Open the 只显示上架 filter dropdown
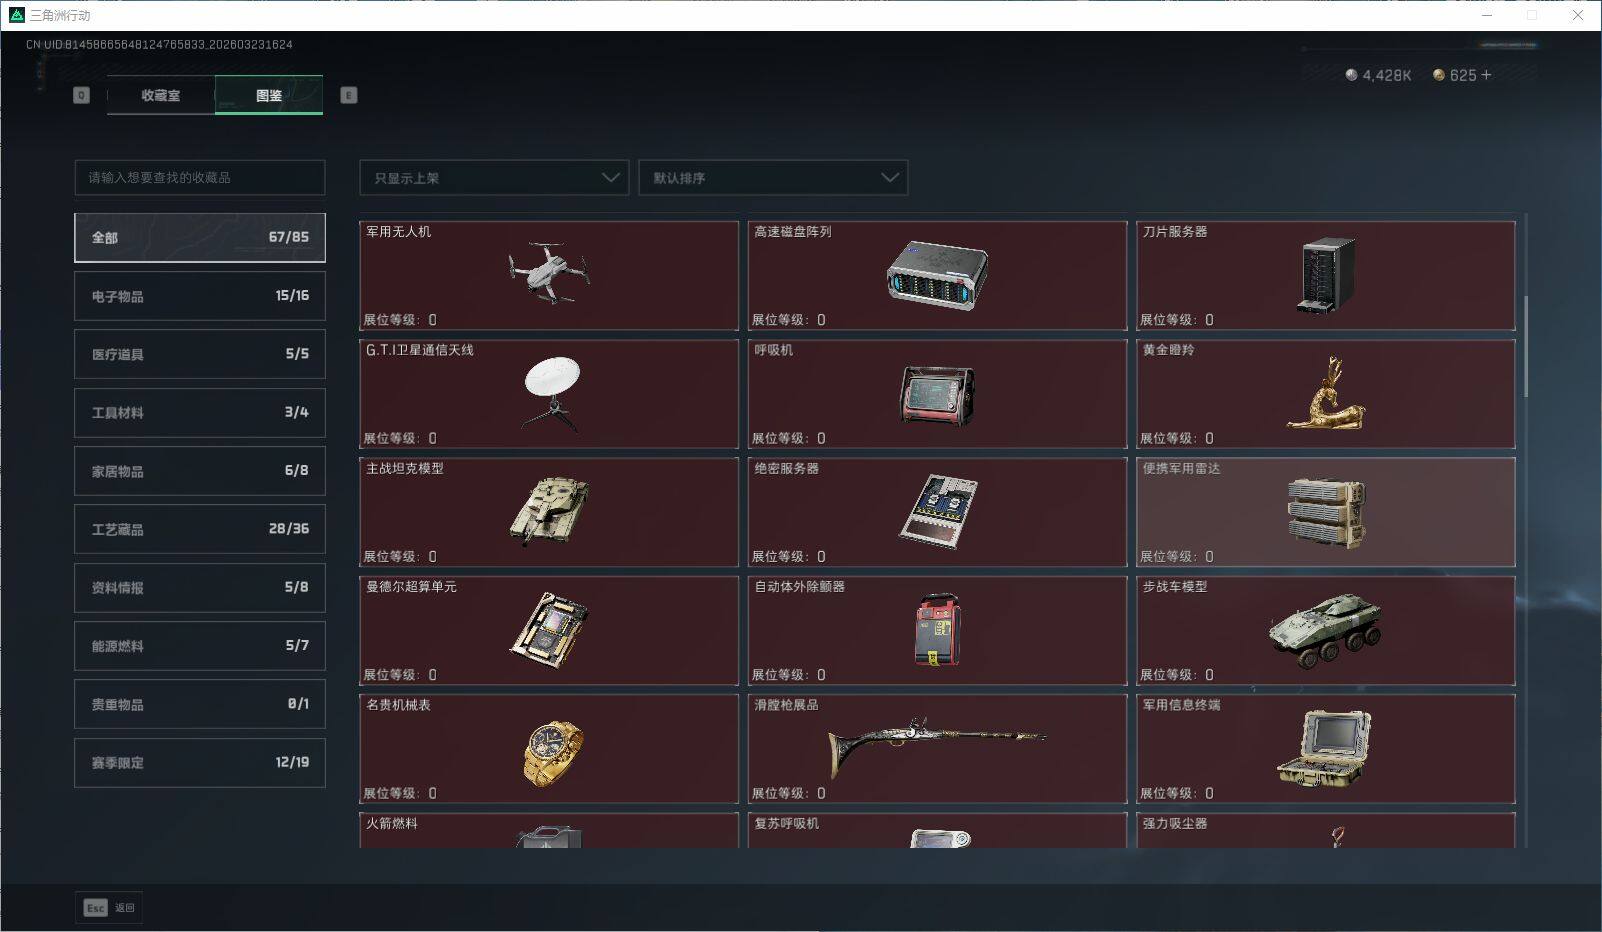Viewport: 1602px width, 932px height. point(493,177)
